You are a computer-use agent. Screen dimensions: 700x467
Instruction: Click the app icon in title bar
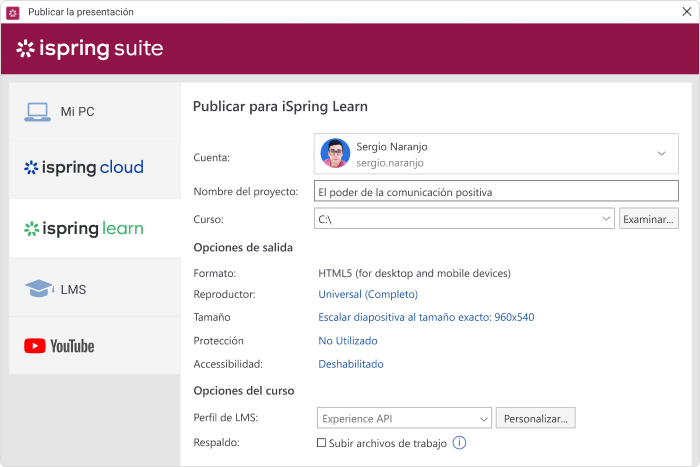[12, 13]
